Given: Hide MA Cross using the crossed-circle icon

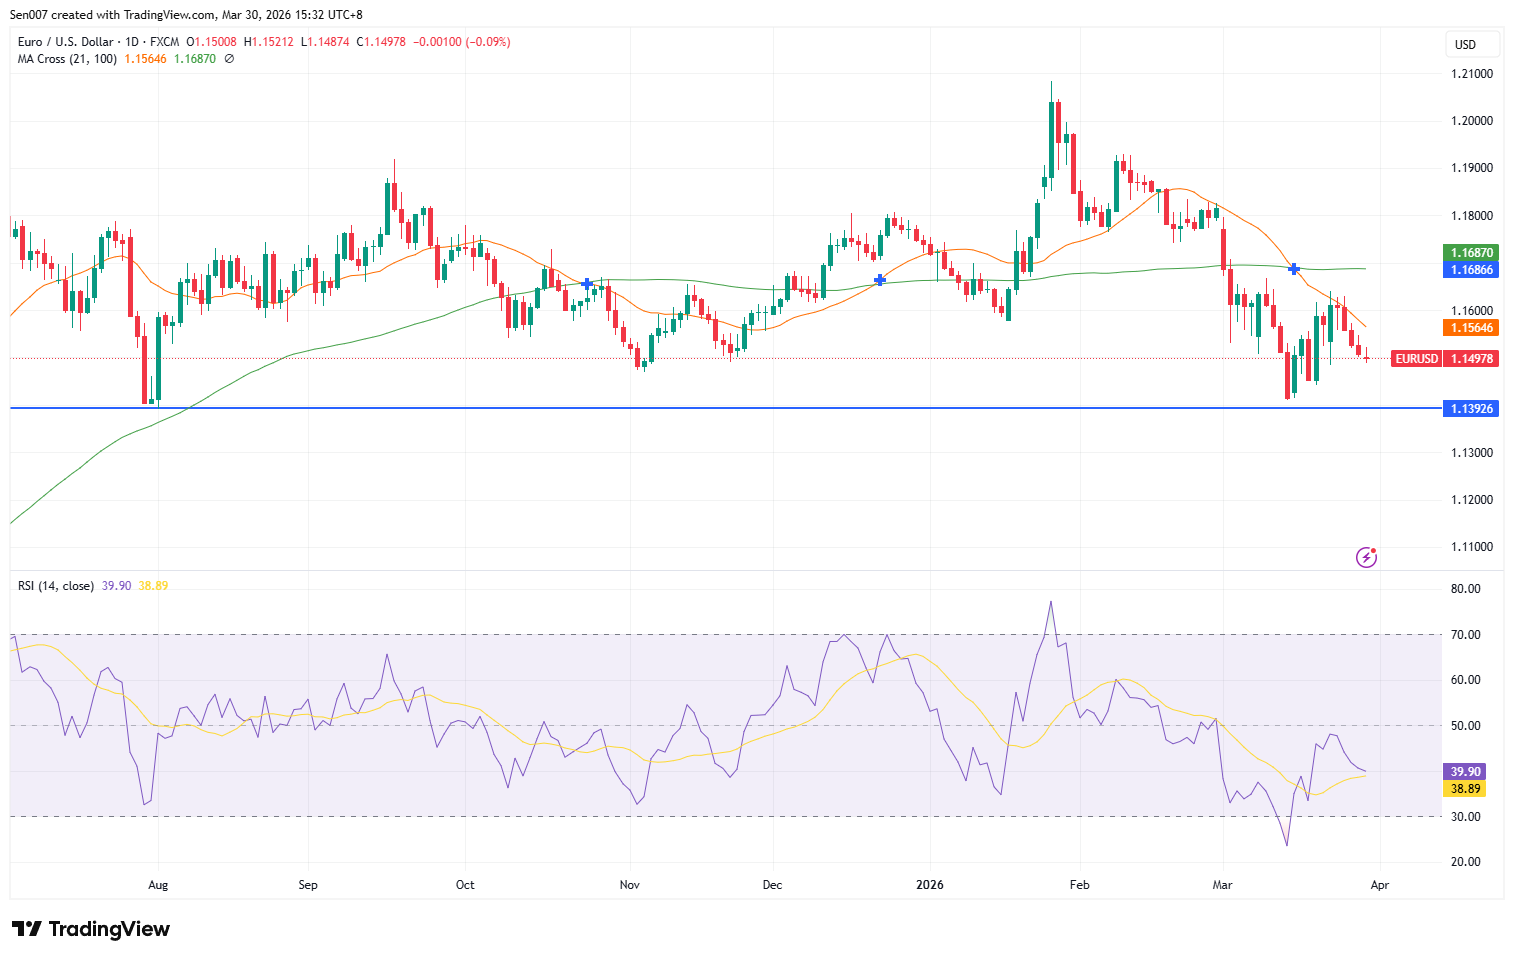Looking at the screenshot, I should [x=227, y=59].
